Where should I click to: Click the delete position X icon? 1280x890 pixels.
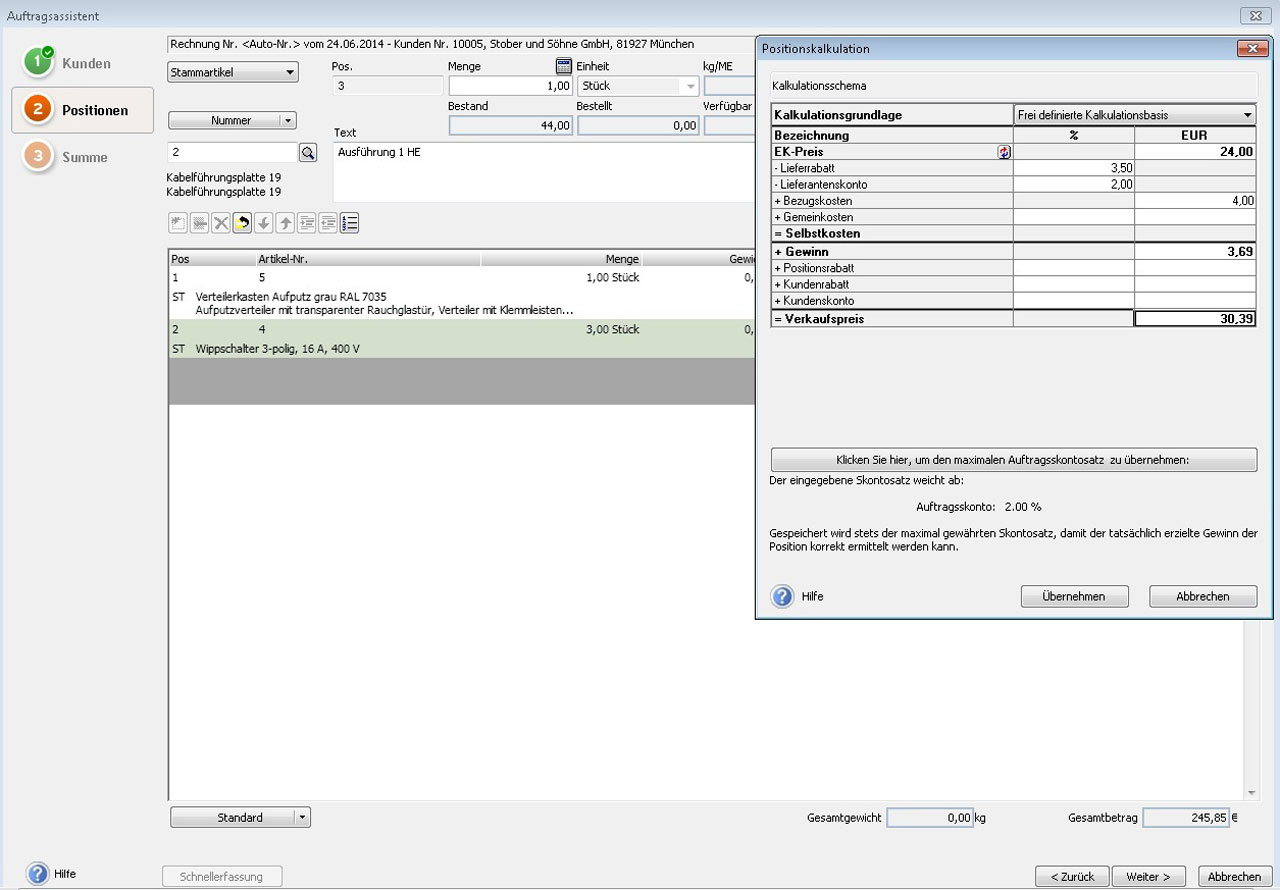(221, 223)
